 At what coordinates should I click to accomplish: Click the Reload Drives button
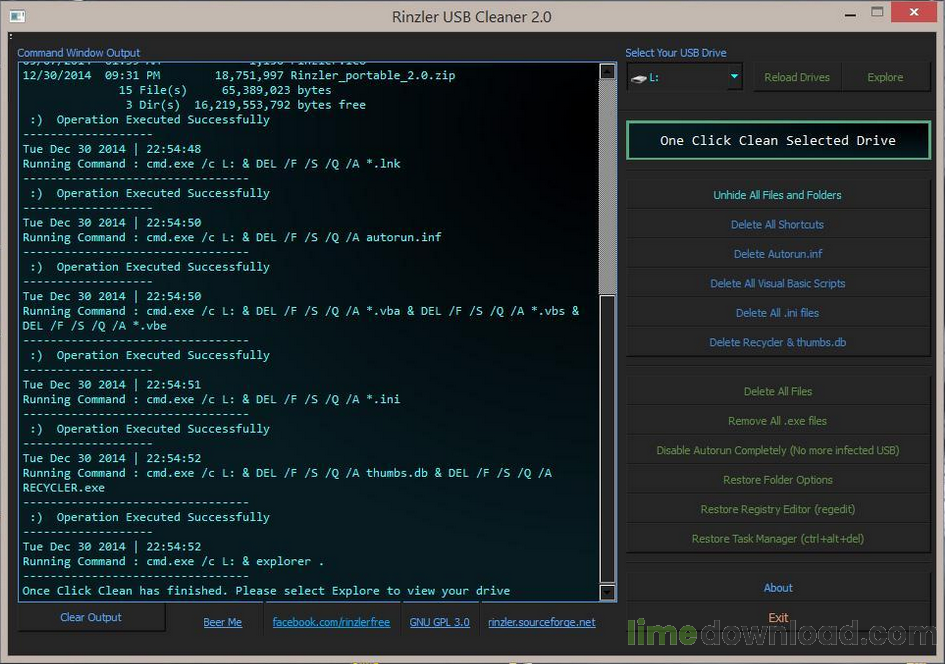[x=796, y=77]
